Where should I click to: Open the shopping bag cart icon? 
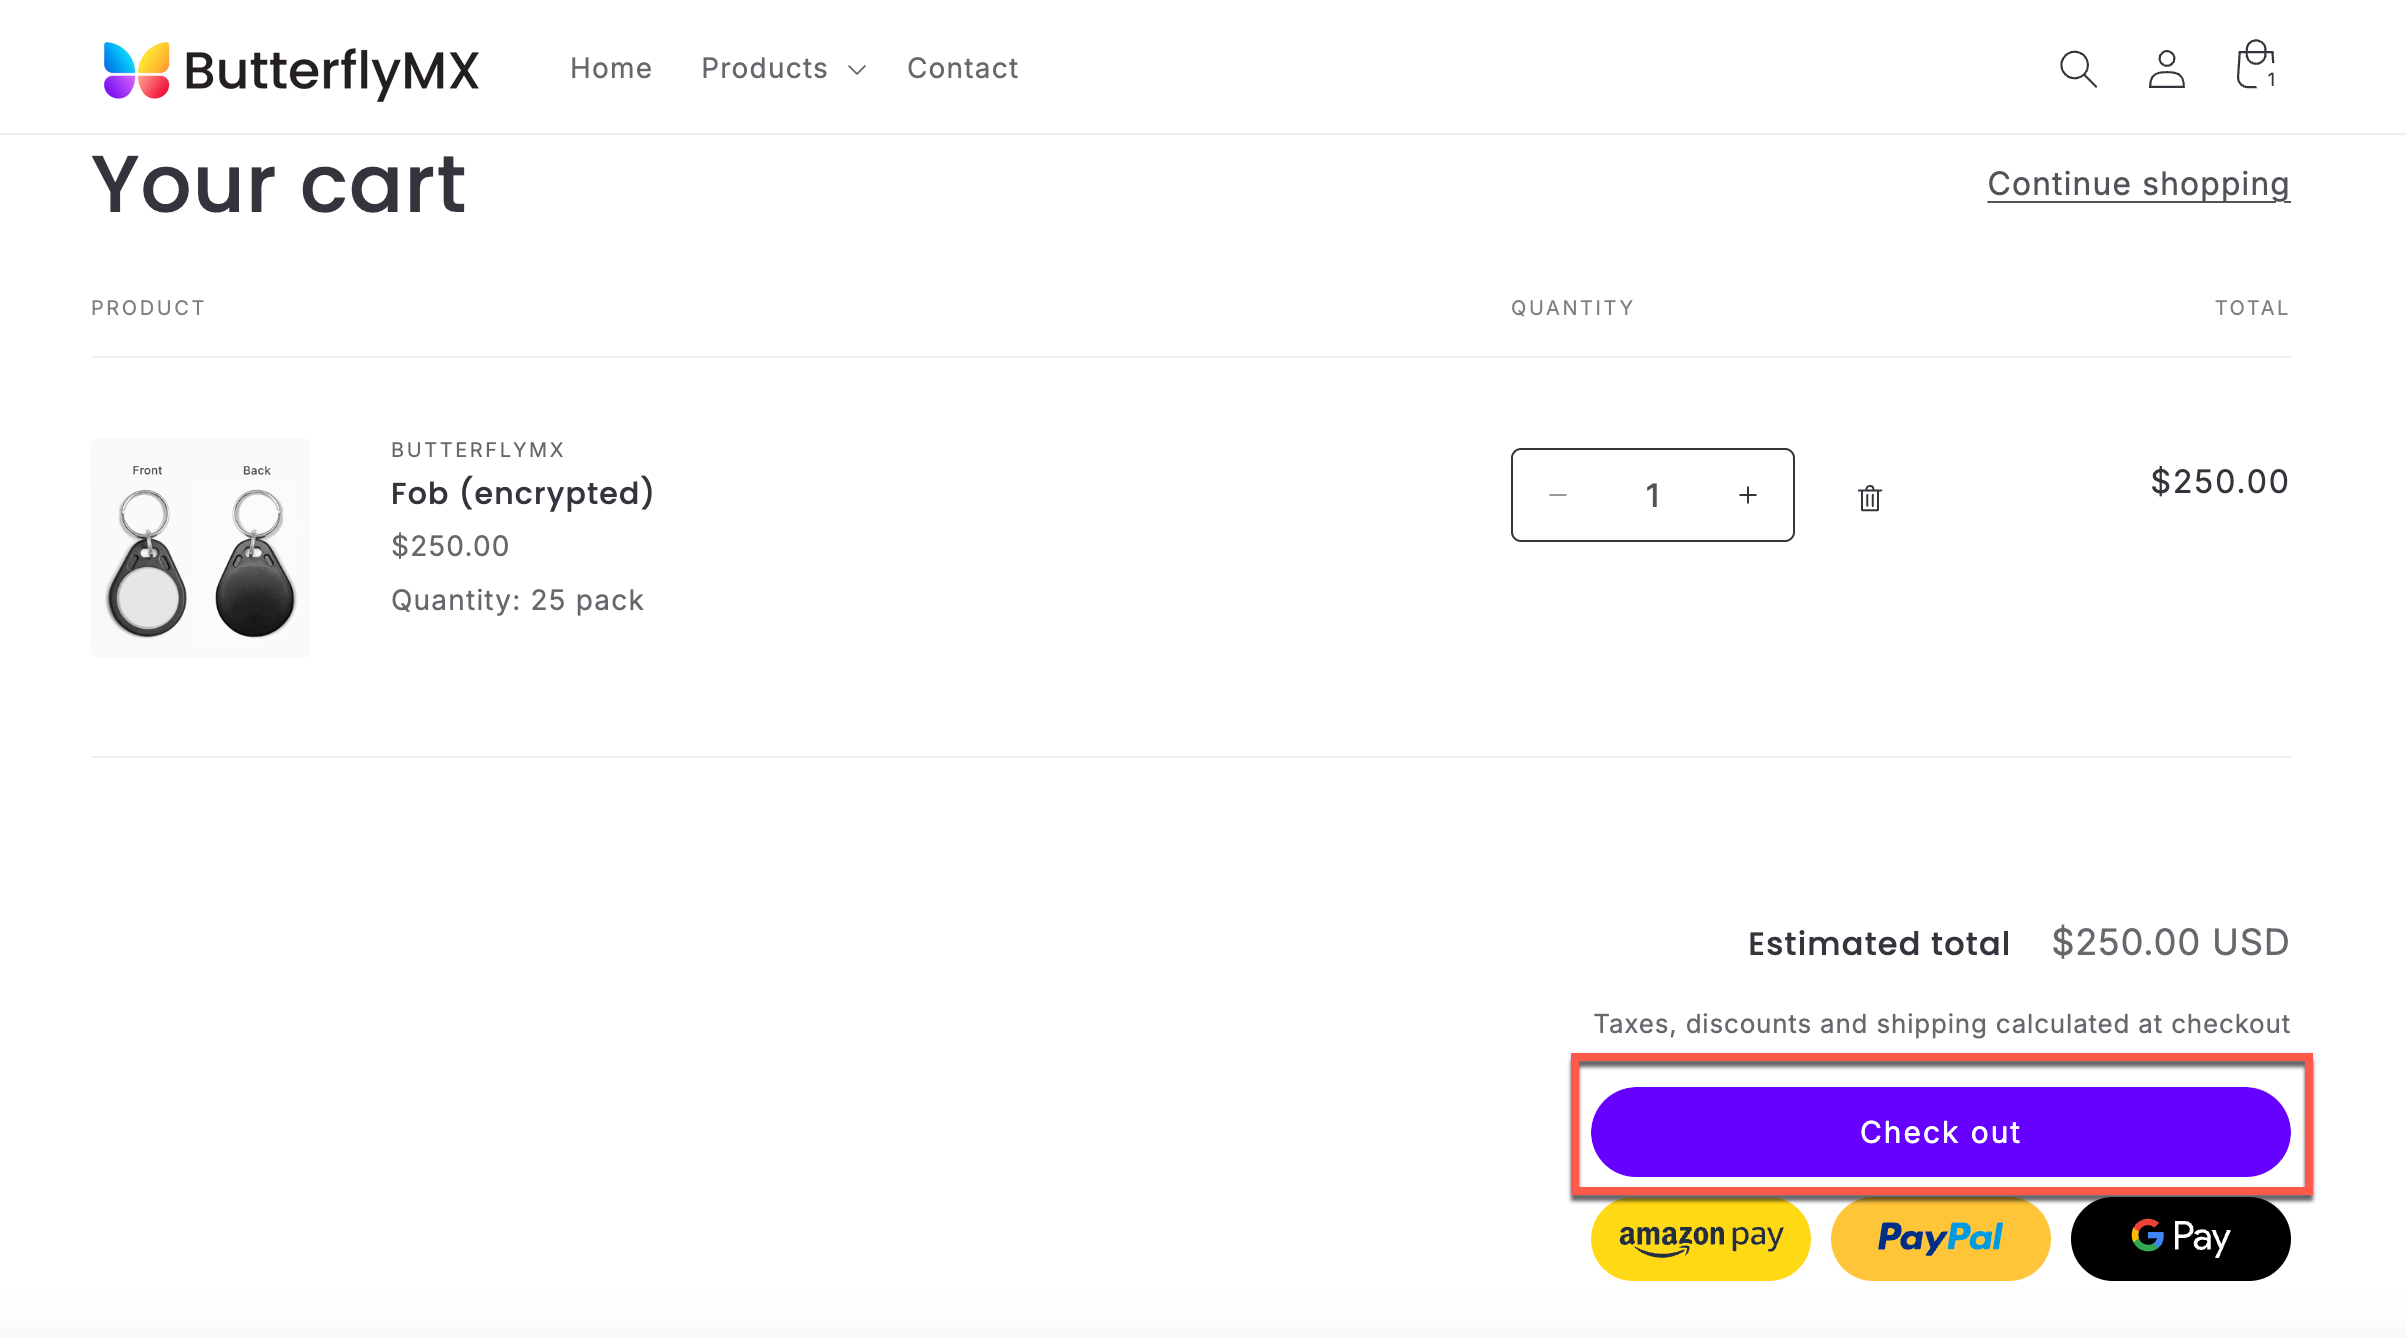coord(2256,66)
